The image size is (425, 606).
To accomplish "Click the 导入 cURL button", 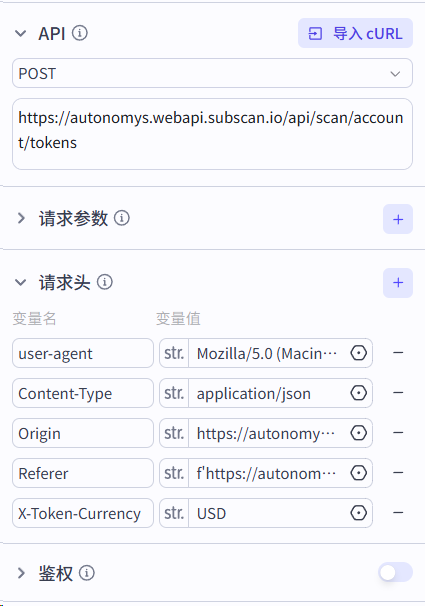I will pyautogui.click(x=355, y=33).
